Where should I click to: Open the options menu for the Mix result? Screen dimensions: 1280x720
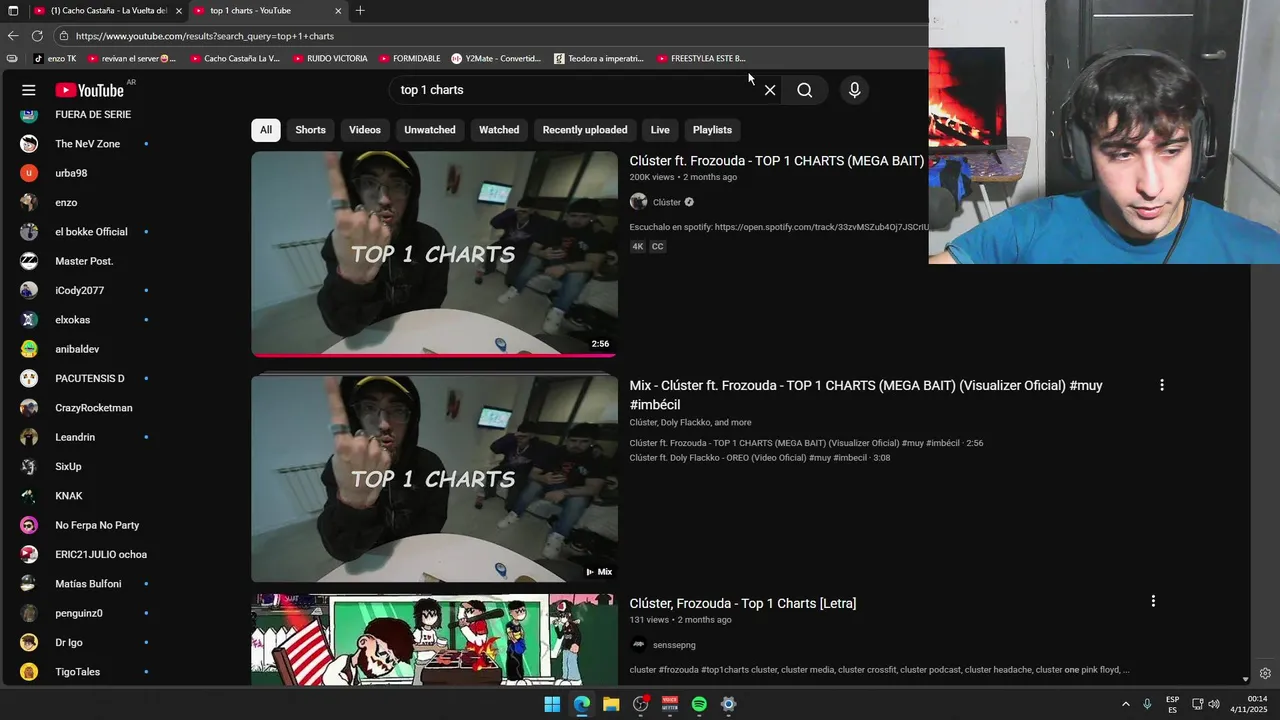[x=1161, y=385]
